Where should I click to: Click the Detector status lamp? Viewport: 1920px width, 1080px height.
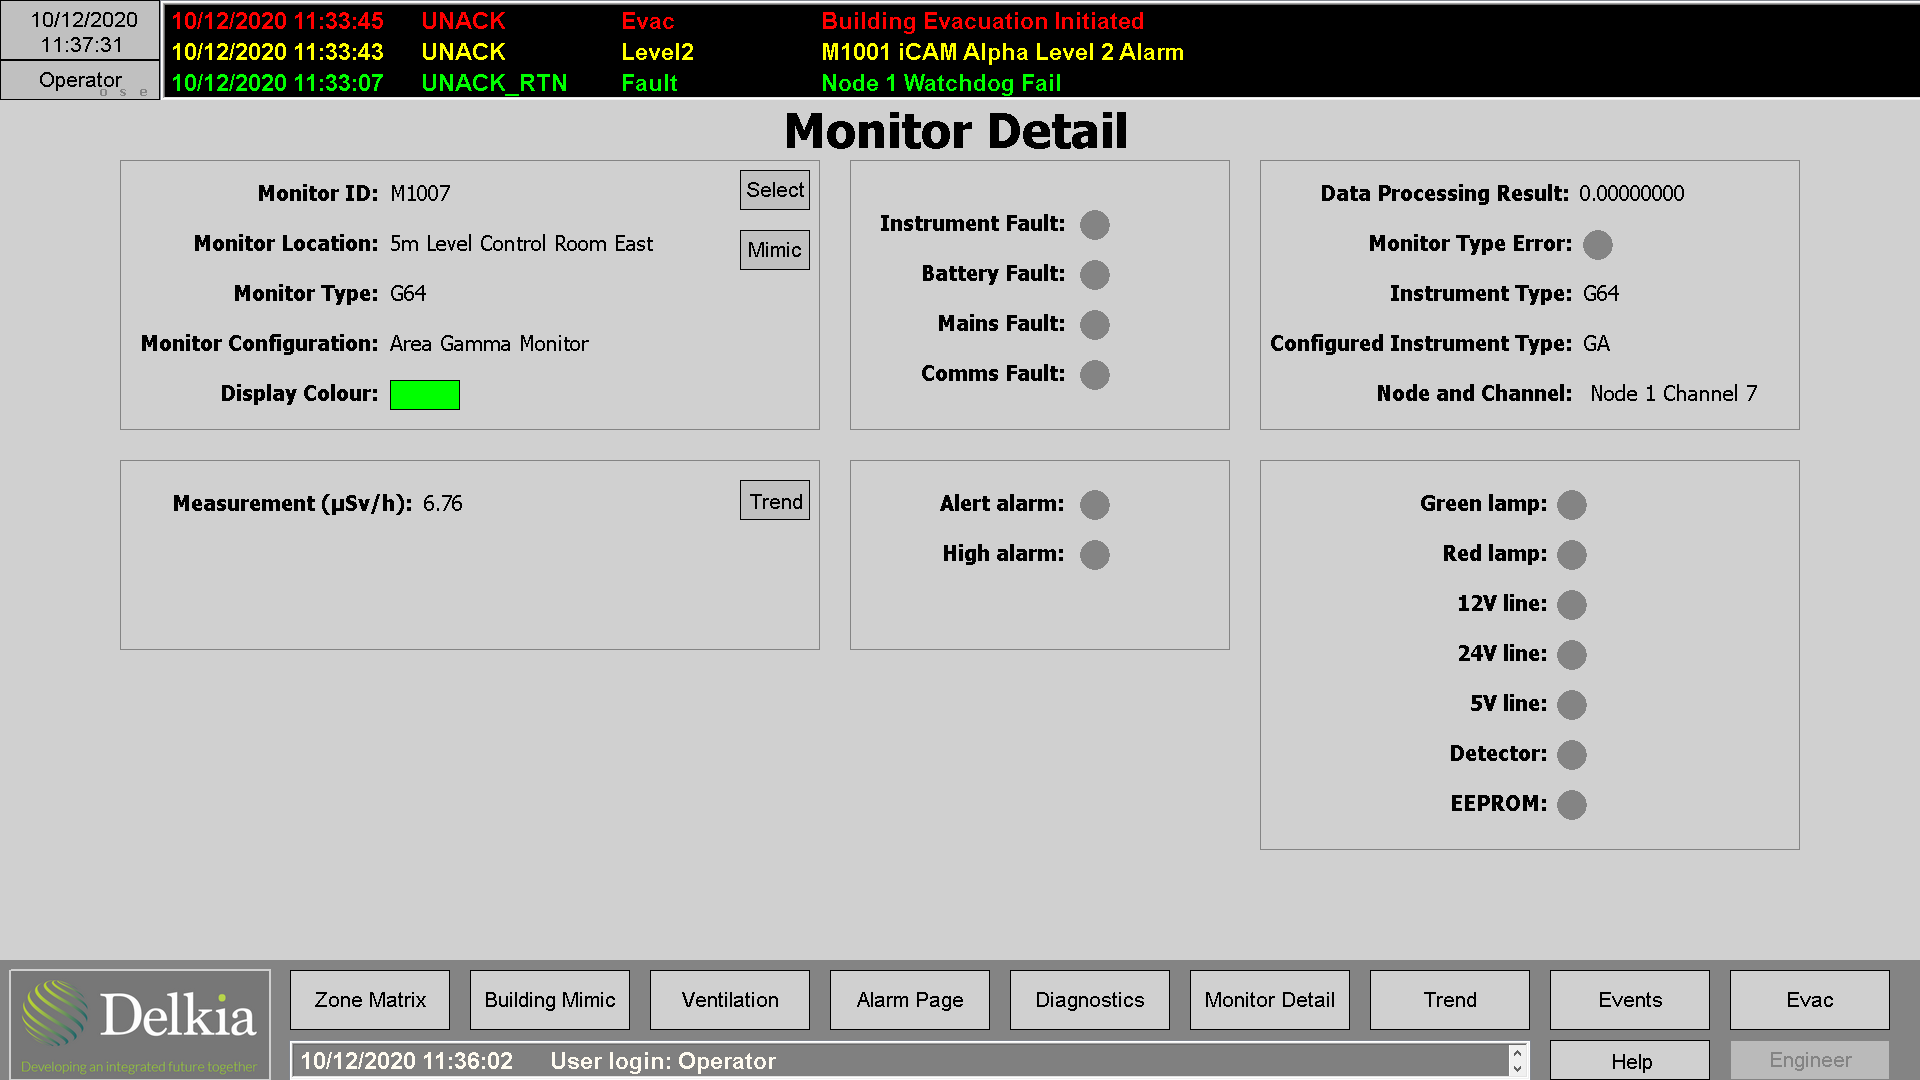1571,755
